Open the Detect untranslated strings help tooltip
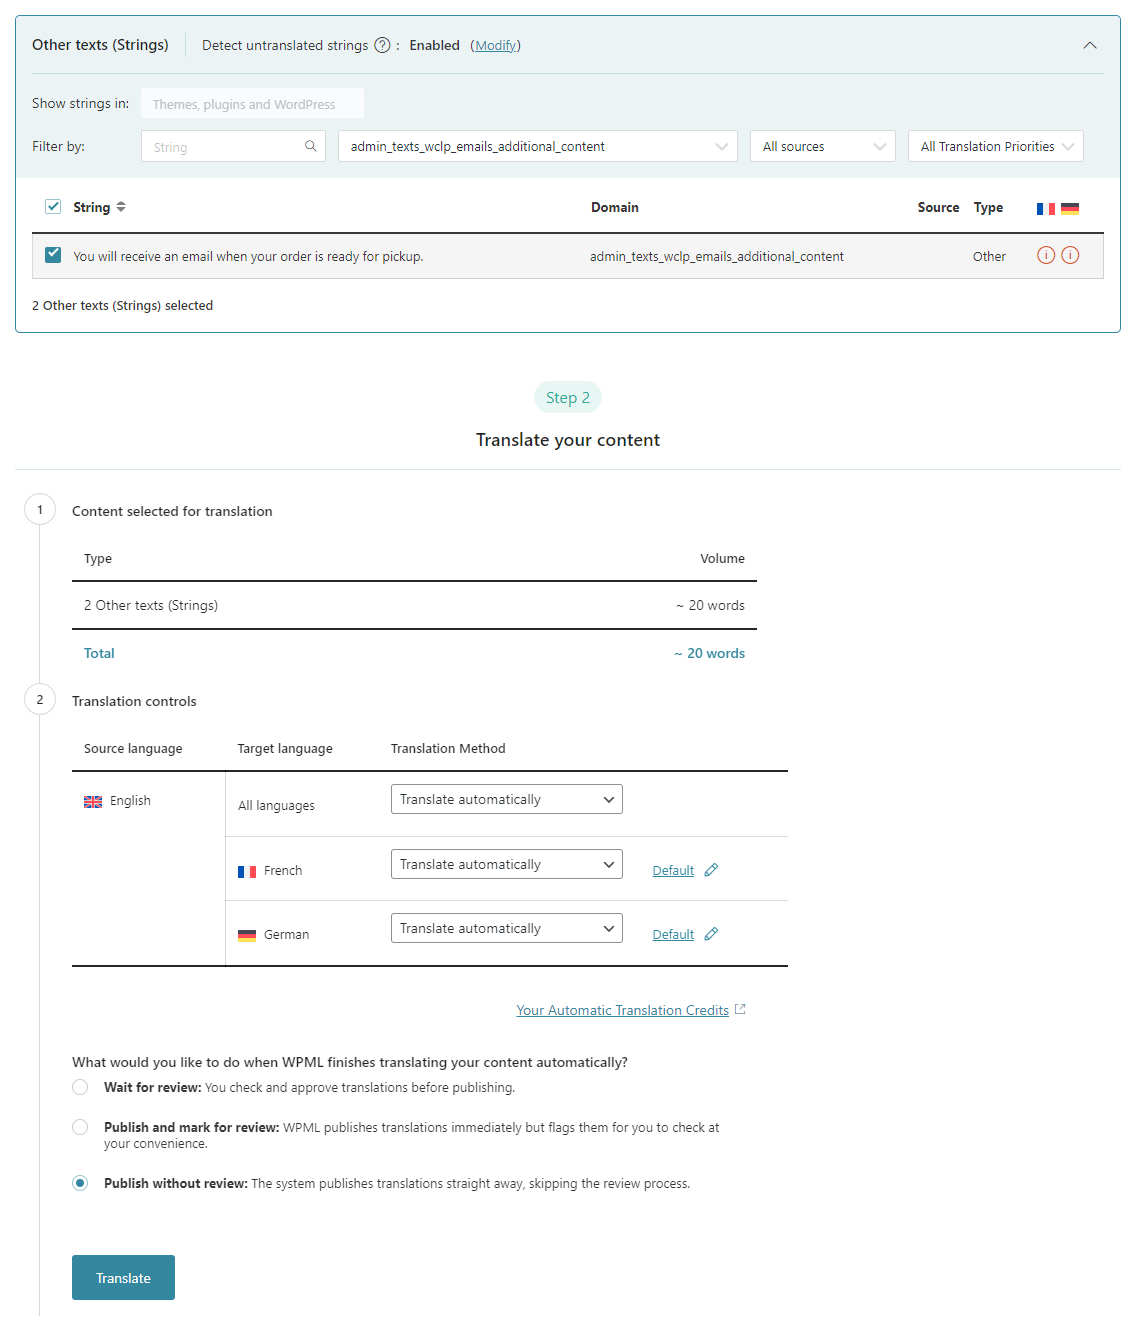 tap(381, 45)
